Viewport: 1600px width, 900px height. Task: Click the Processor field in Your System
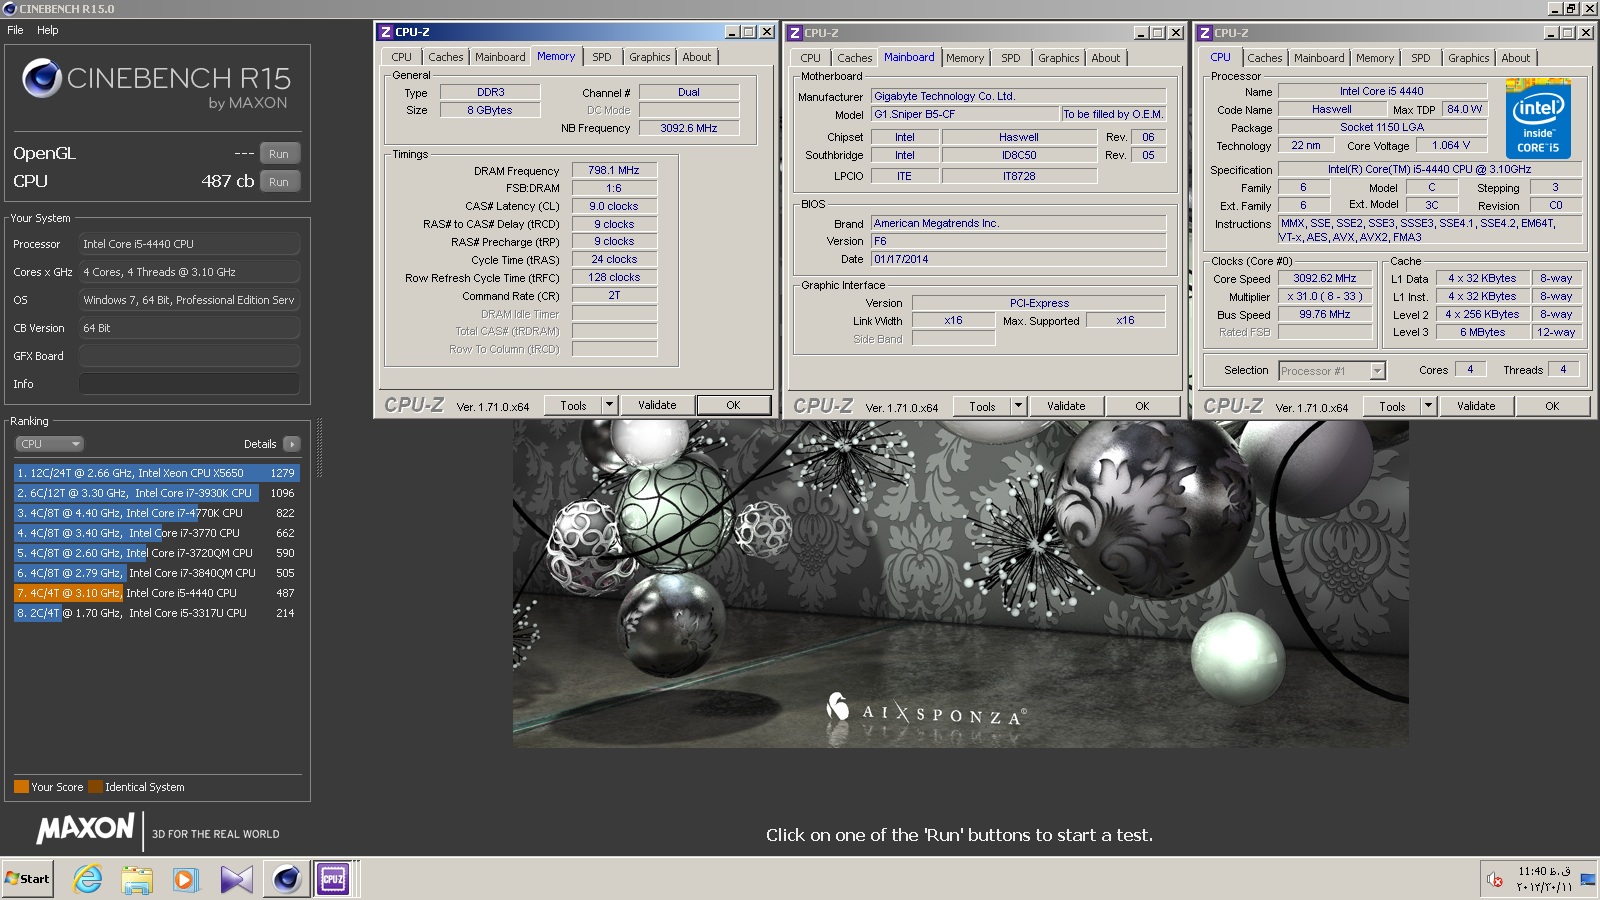click(x=189, y=244)
